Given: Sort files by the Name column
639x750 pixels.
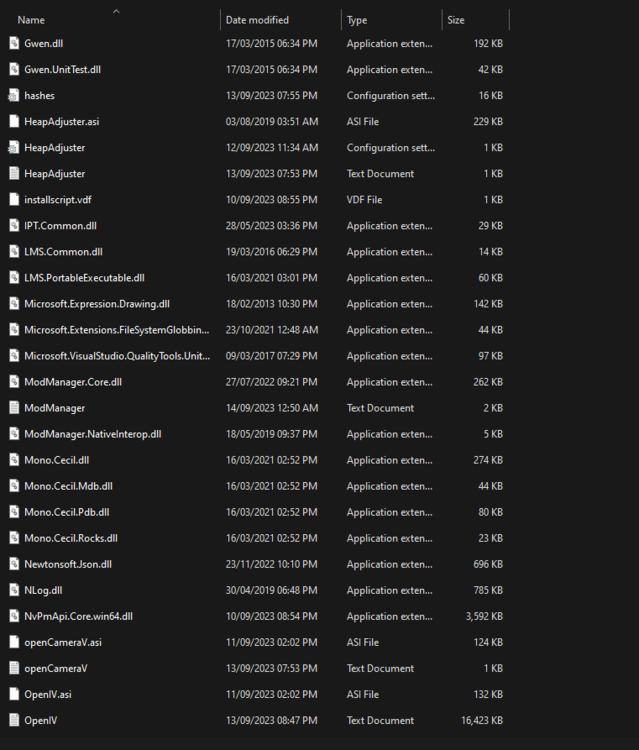Looking at the screenshot, I should (31, 20).
